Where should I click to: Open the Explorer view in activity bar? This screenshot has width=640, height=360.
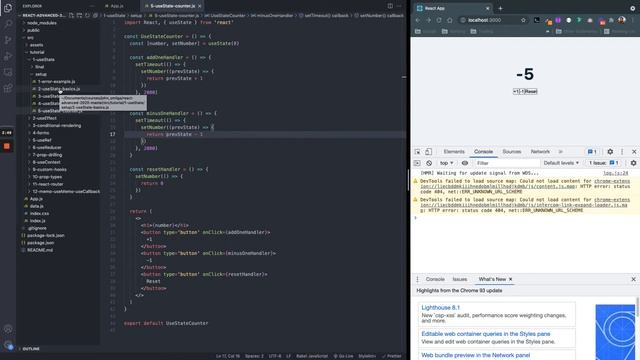(x=8, y=8)
